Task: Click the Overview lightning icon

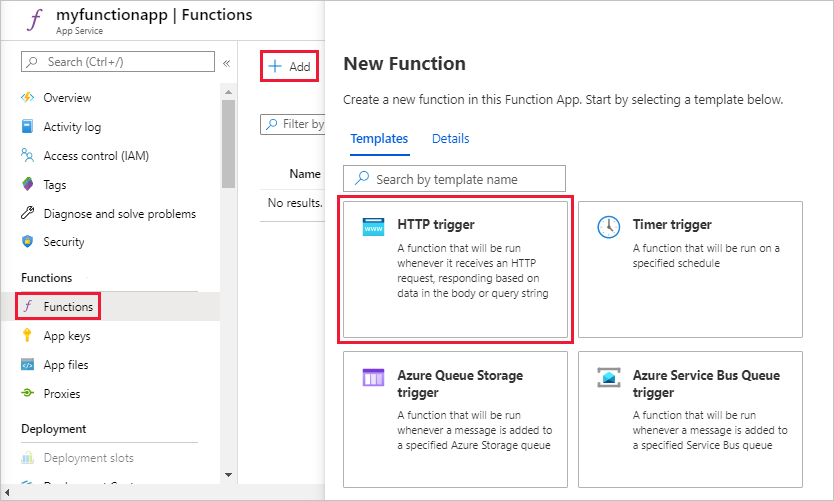Action: tap(28, 98)
